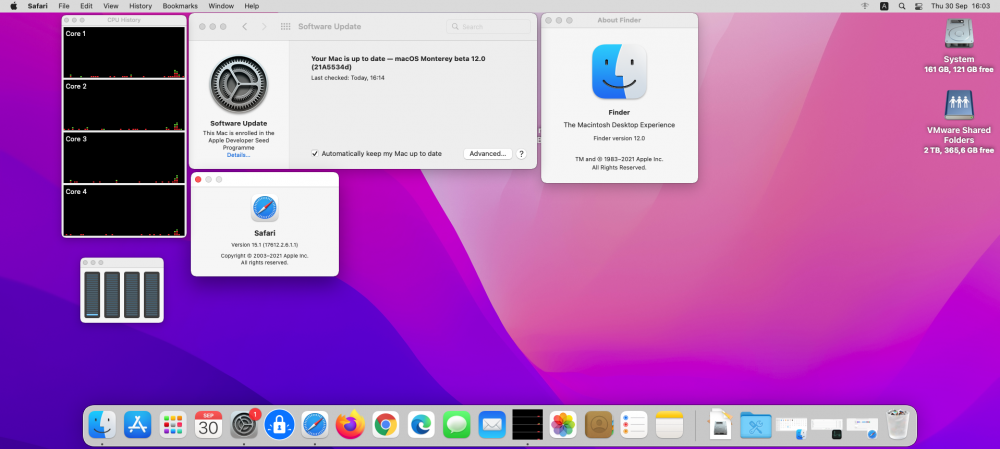Screen dimensions: 1000x449
Task: Open the blue padlock app in the Dock
Action: pyautogui.click(x=279, y=424)
